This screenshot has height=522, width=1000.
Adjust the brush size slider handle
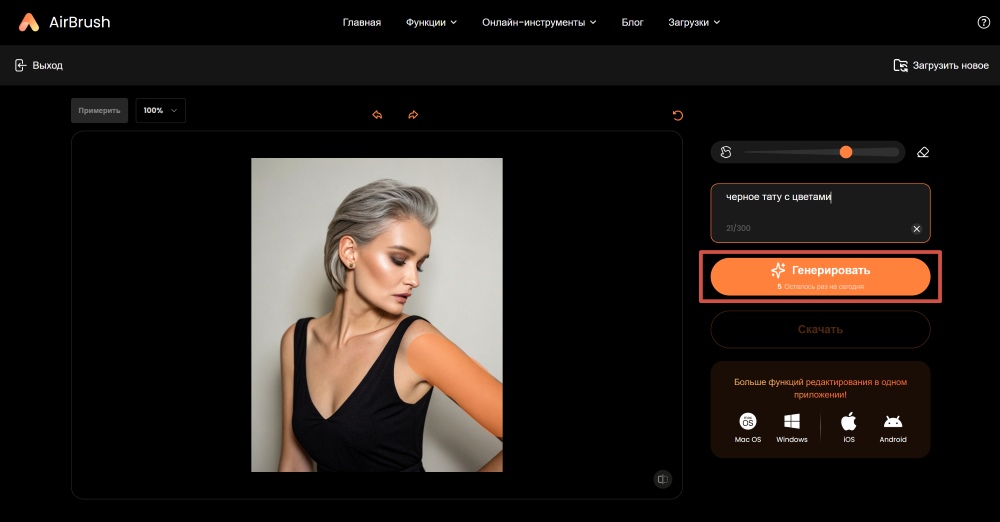(x=846, y=152)
